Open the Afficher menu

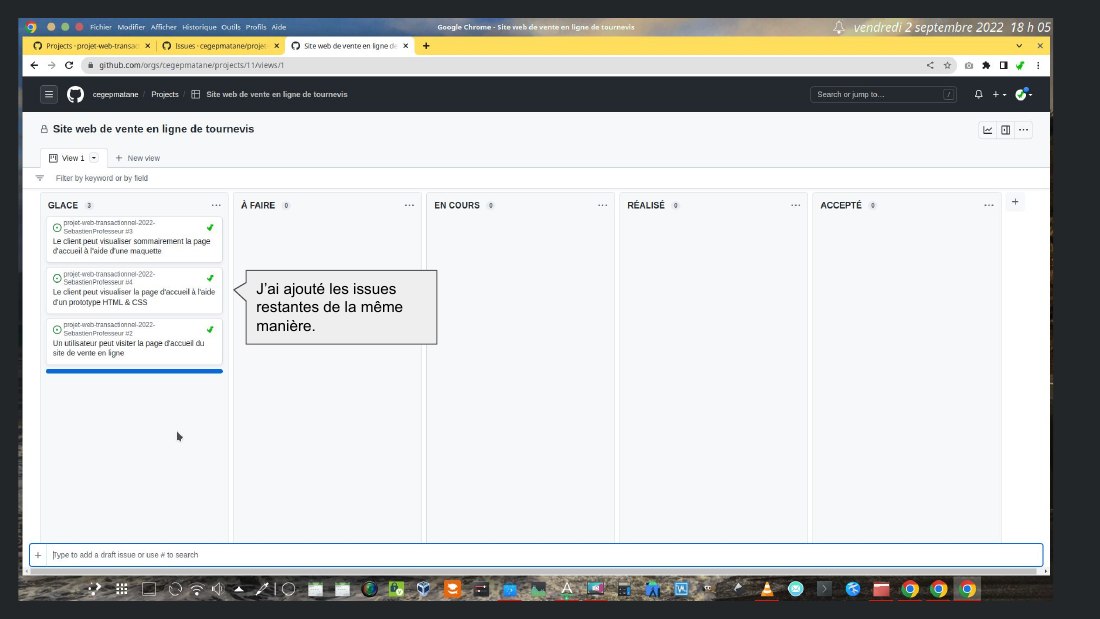point(163,27)
